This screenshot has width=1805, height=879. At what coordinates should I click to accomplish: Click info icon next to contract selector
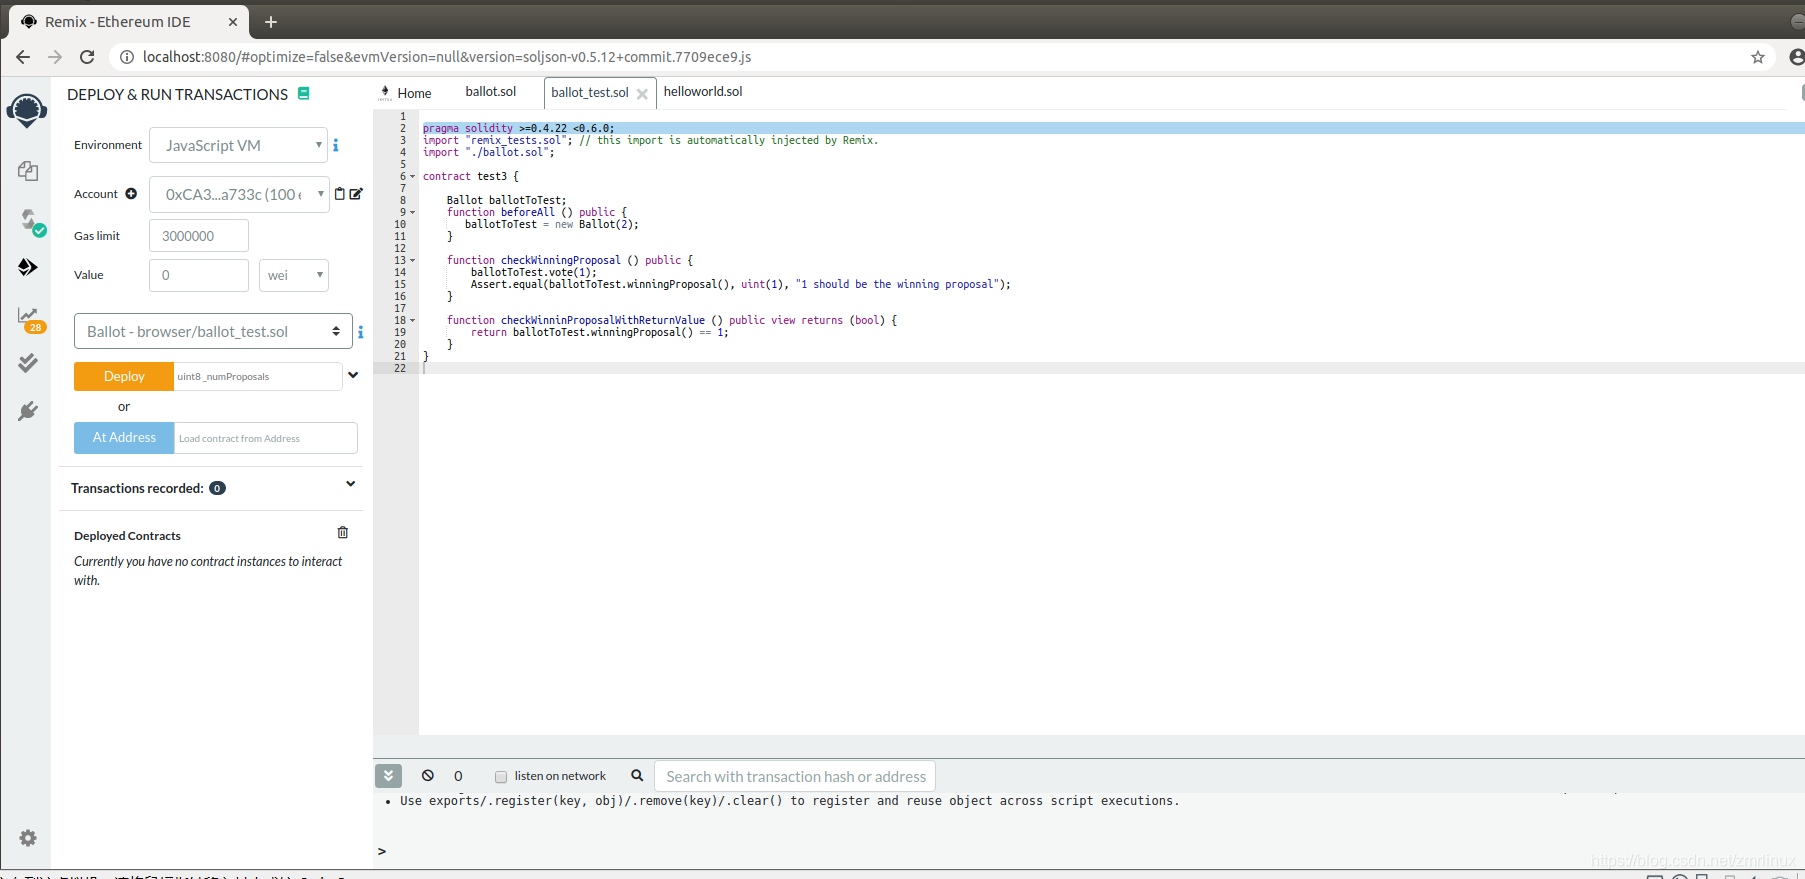point(360,332)
